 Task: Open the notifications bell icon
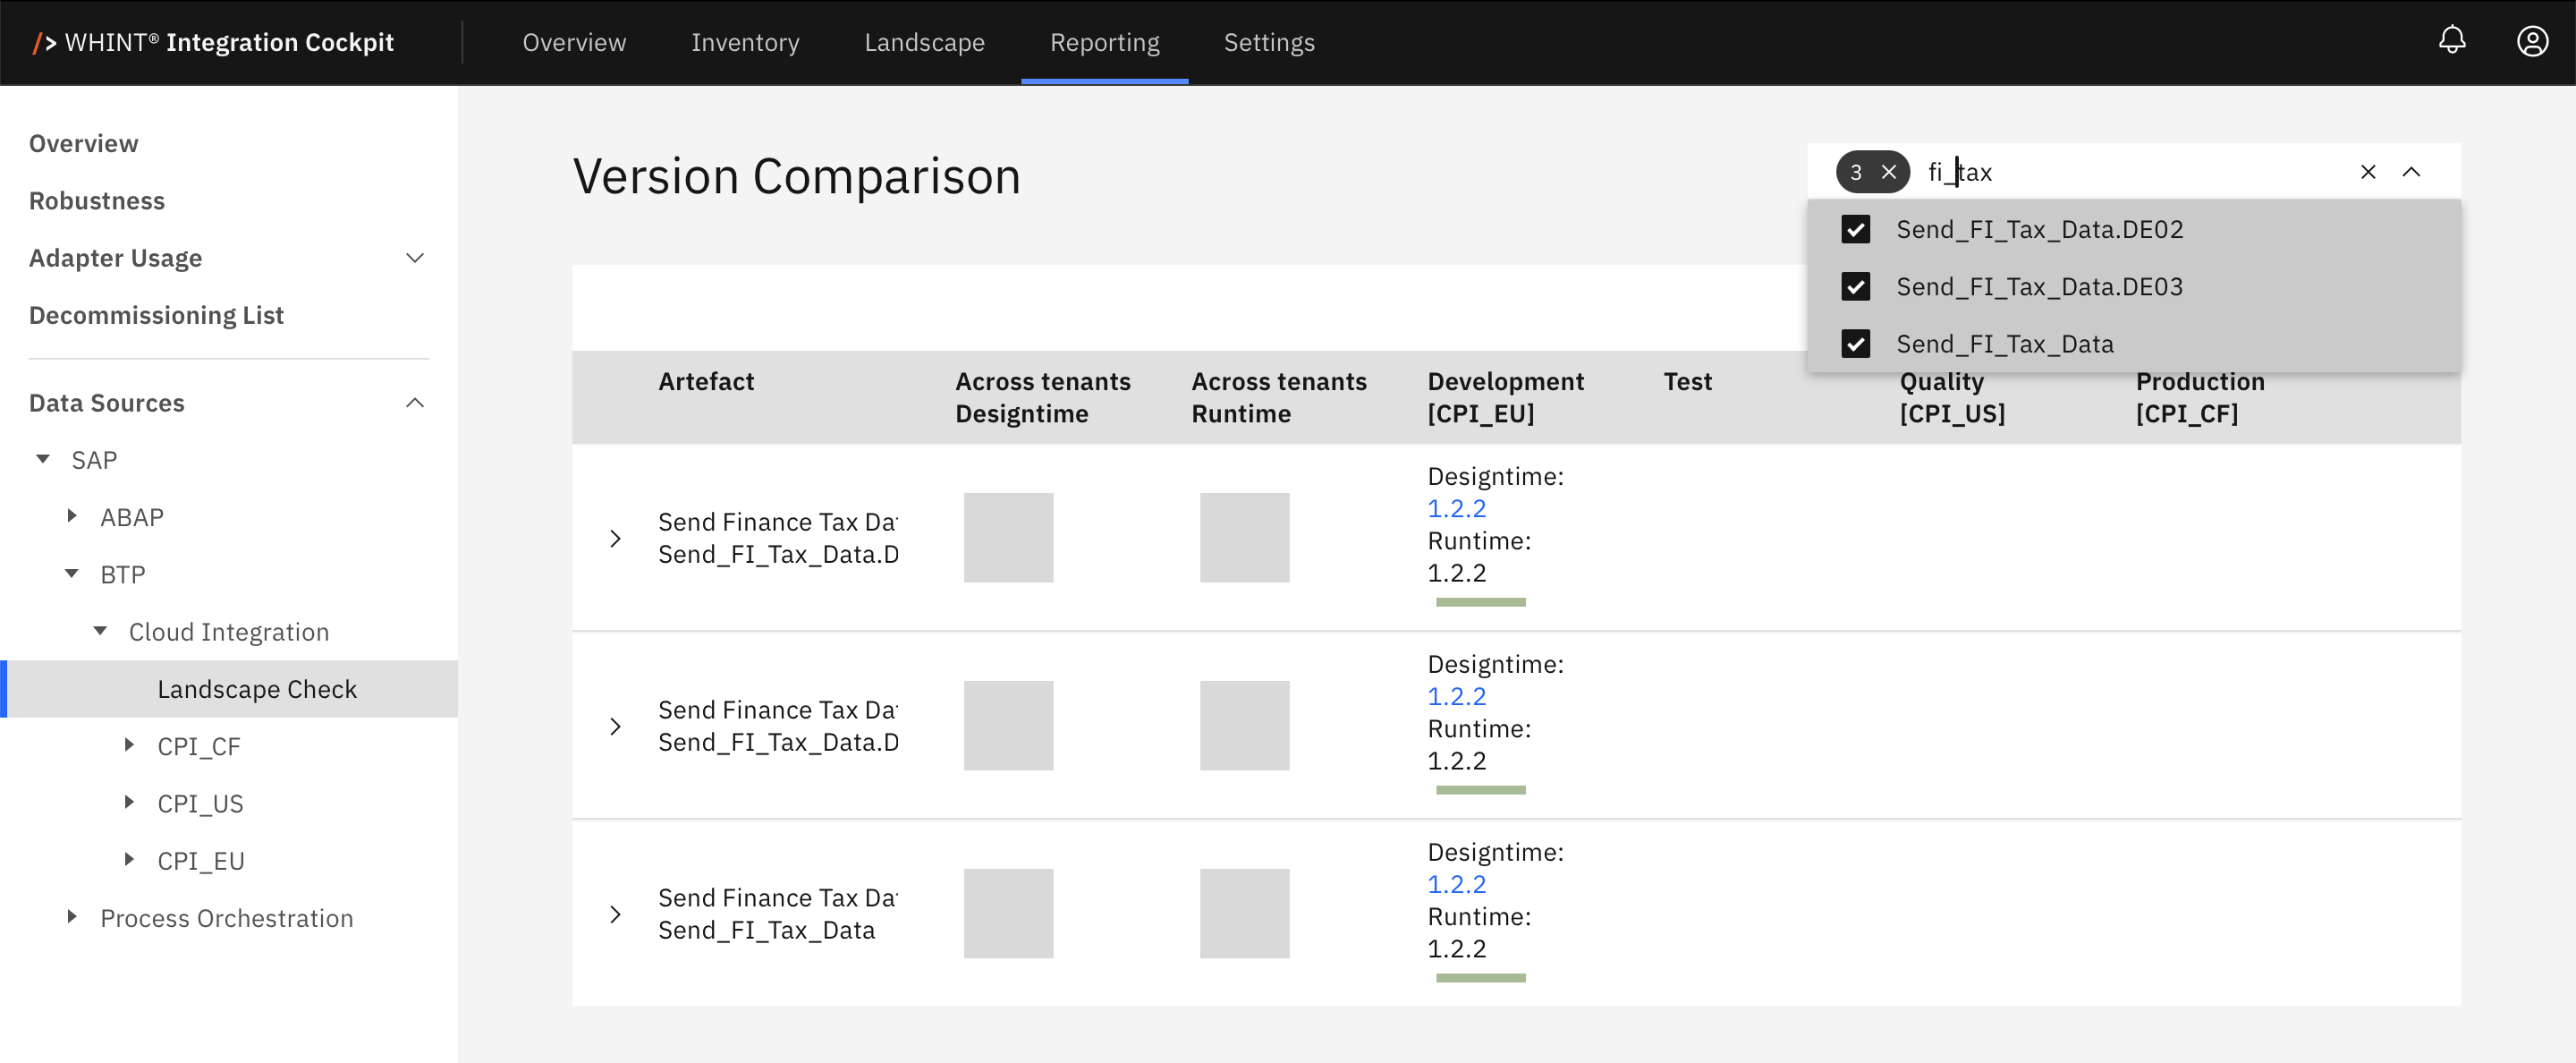[x=2452, y=41]
